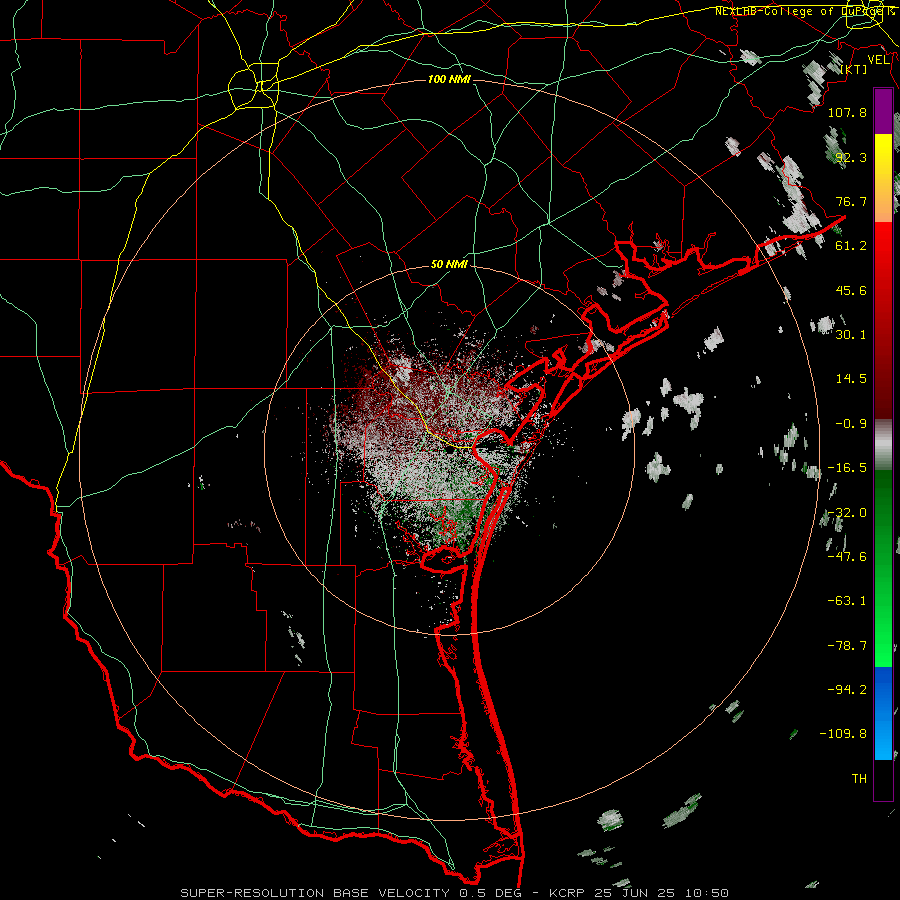Select the "VEL" legend heading
900x900 pixels.
tap(878, 60)
